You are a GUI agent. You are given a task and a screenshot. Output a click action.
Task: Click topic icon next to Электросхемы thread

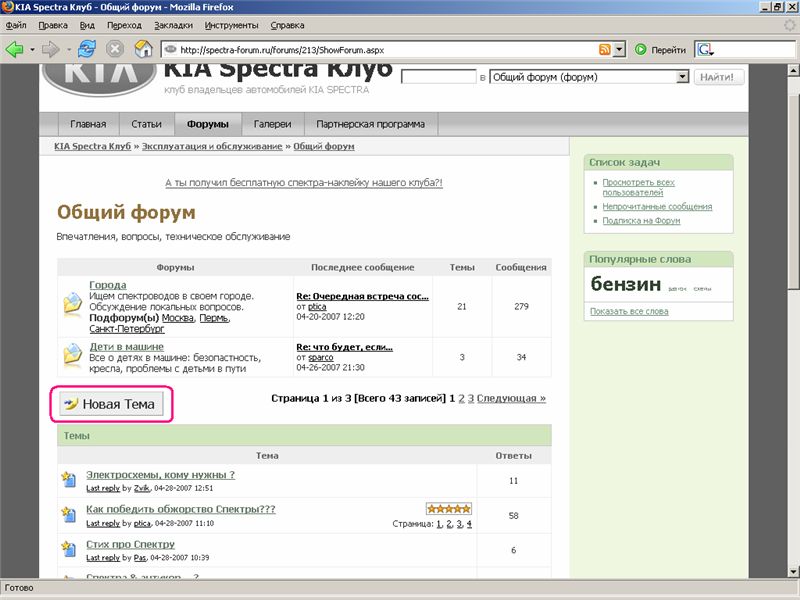pyautogui.click(x=68, y=480)
